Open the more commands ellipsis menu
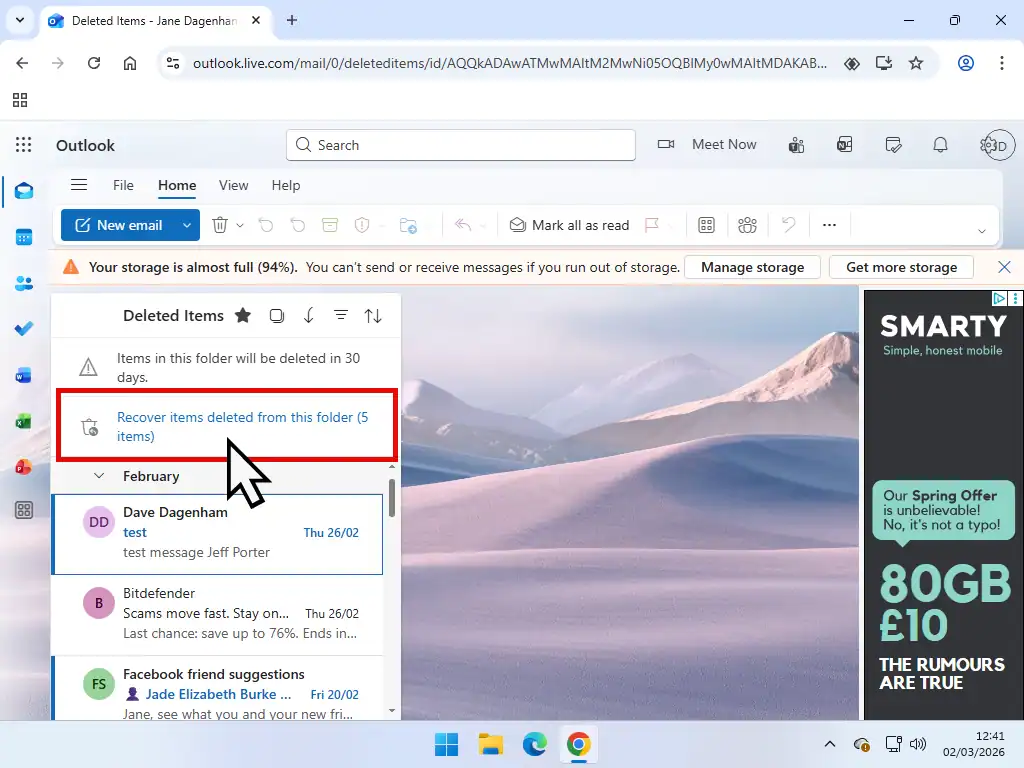 coord(829,225)
